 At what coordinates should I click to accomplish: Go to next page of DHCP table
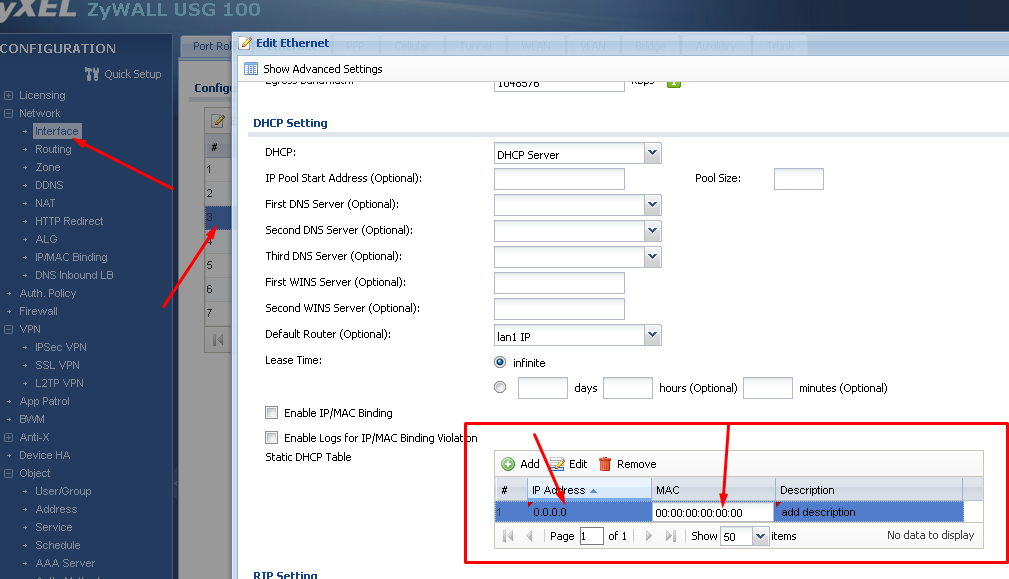(x=649, y=536)
